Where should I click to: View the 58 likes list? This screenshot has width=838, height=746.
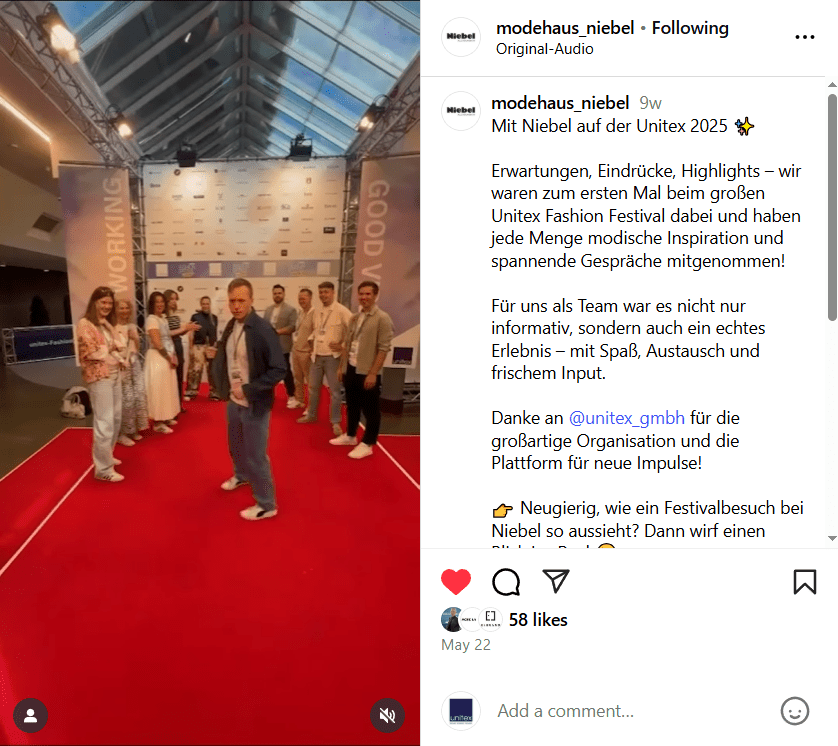pyautogui.click(x=538, y=620)
